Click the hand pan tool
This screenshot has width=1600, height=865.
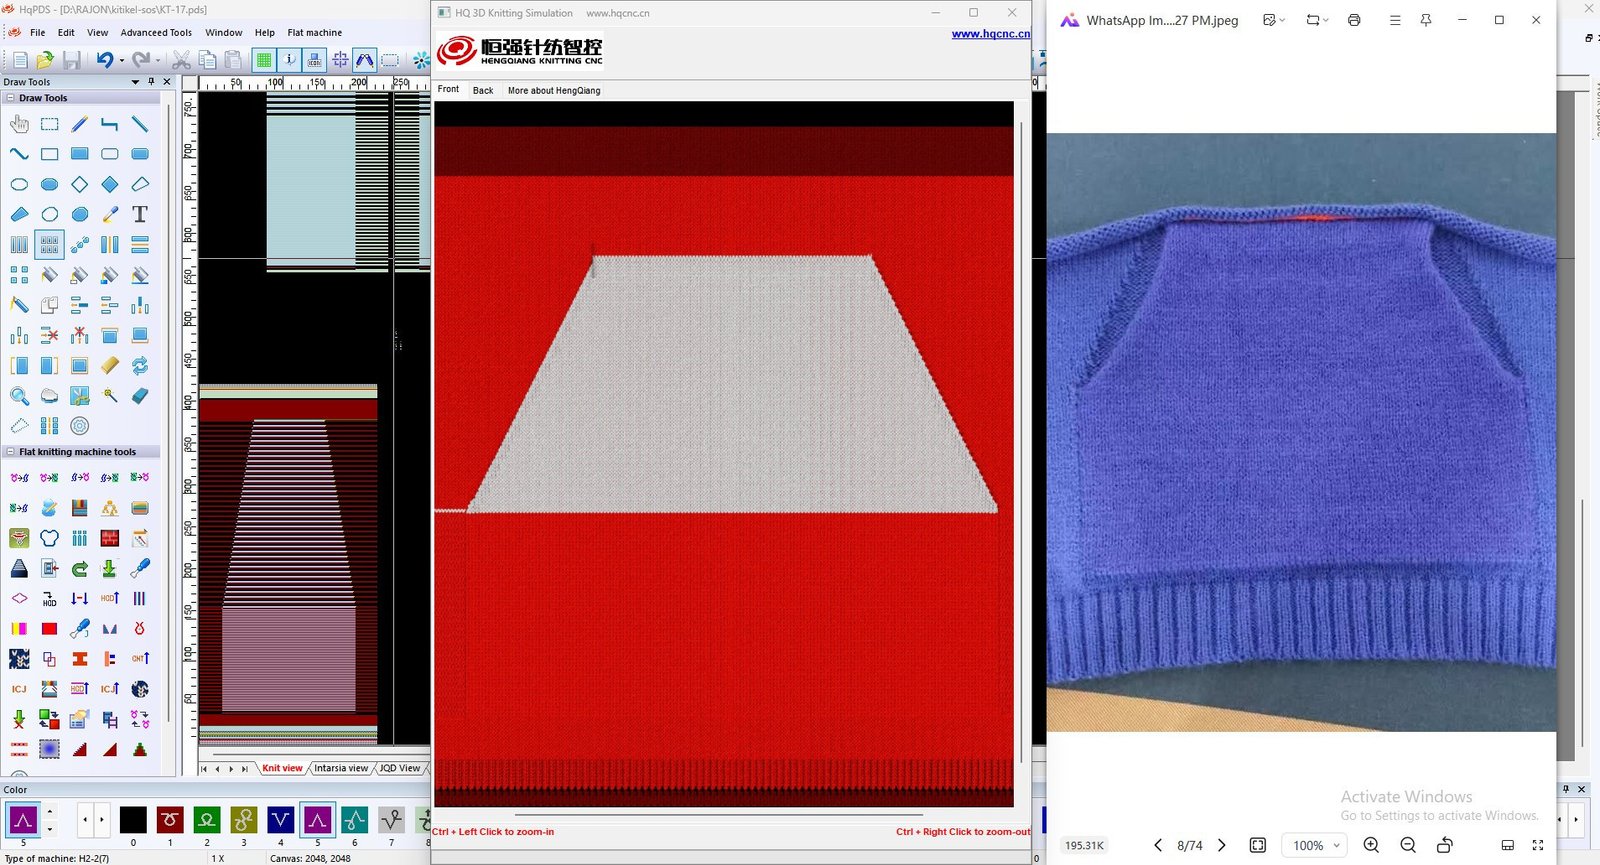click(19, 124)
